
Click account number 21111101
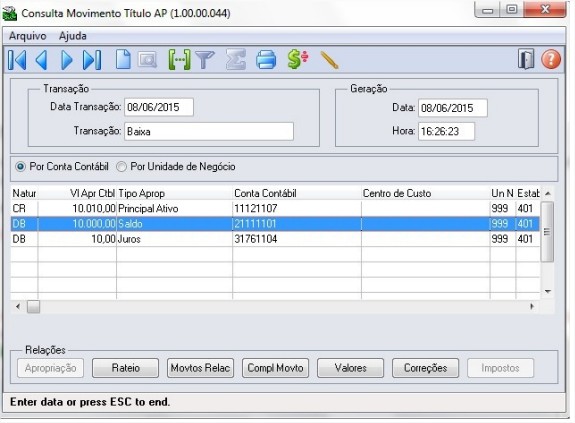tap(255, 224)
